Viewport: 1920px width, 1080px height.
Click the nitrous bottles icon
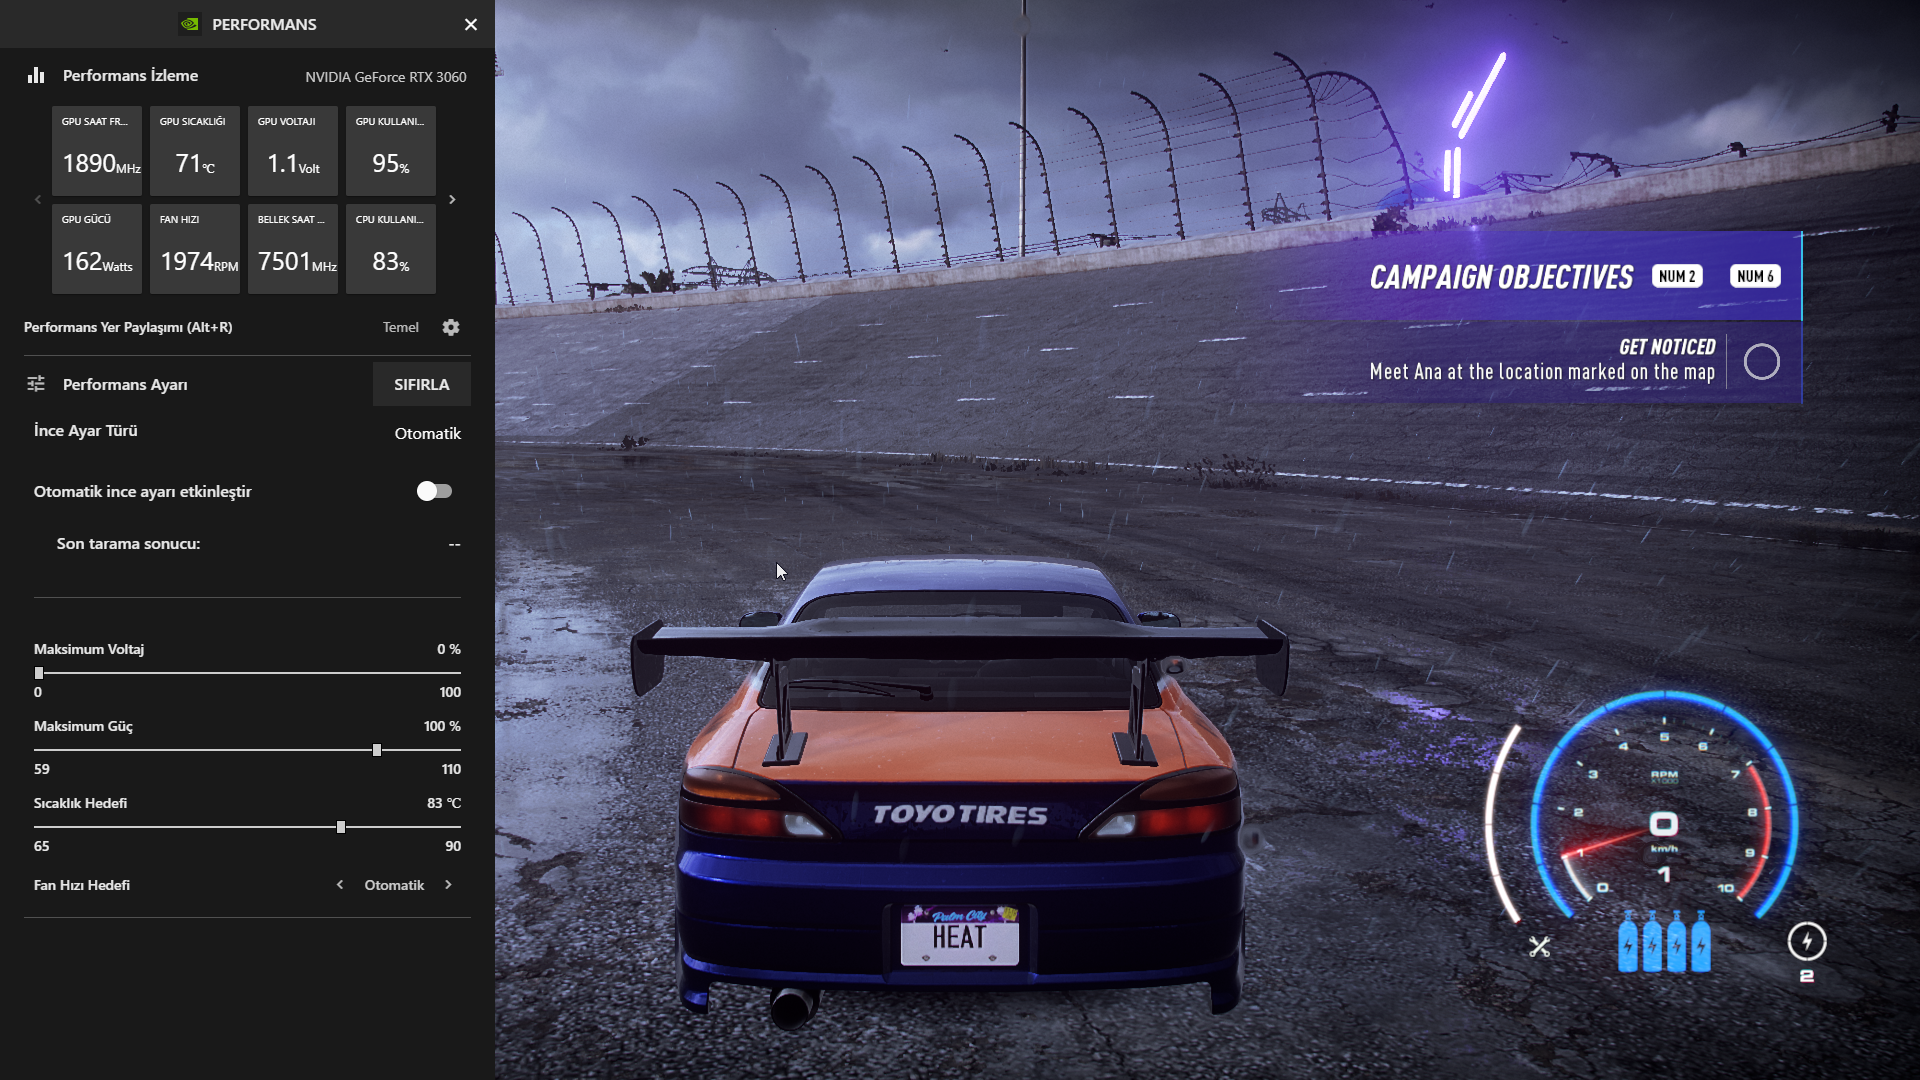[1664, 942]
